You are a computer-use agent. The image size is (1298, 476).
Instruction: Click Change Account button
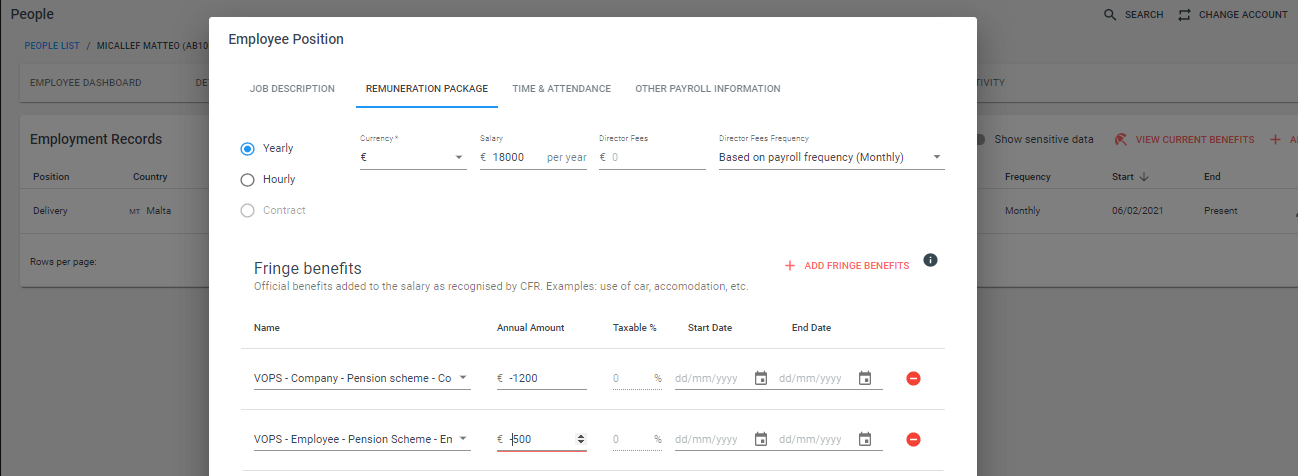tap(1232, 15)
